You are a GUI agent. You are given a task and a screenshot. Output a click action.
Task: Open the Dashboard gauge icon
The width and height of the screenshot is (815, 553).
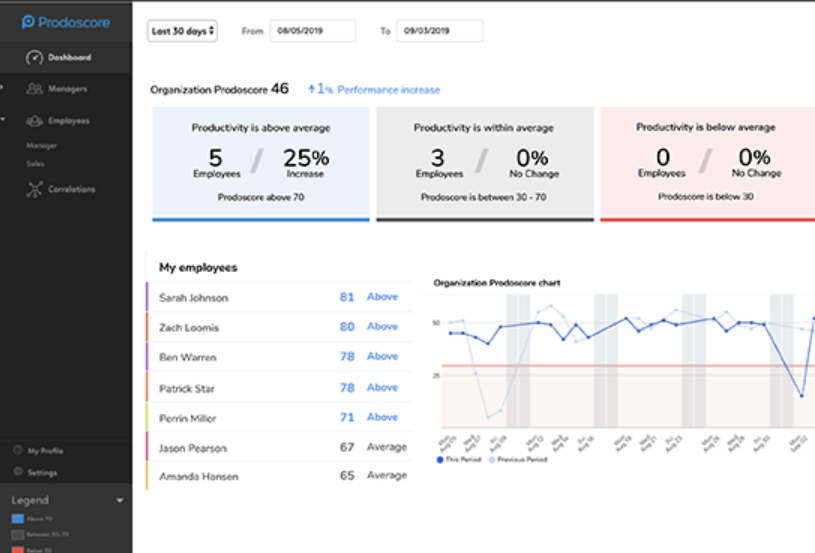click(34, 58)
